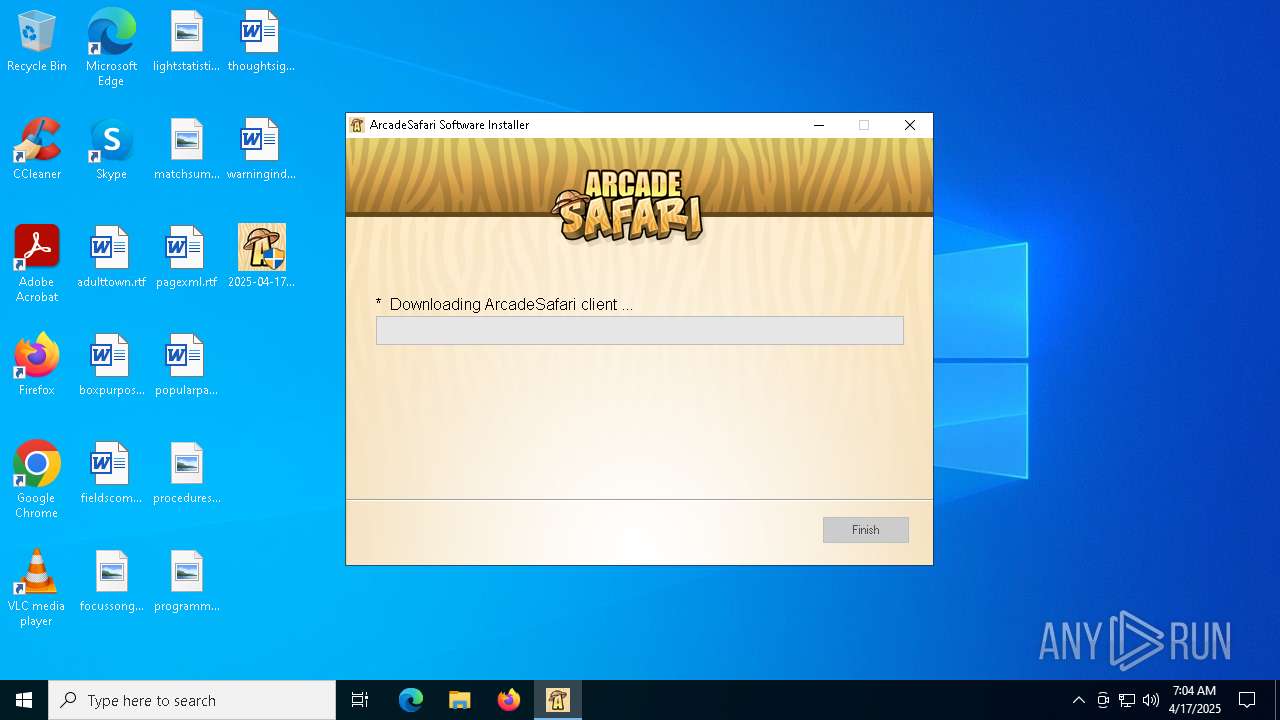
Task: Open CCleaner desktop shortcut
Action: click(x=37, y=150)
